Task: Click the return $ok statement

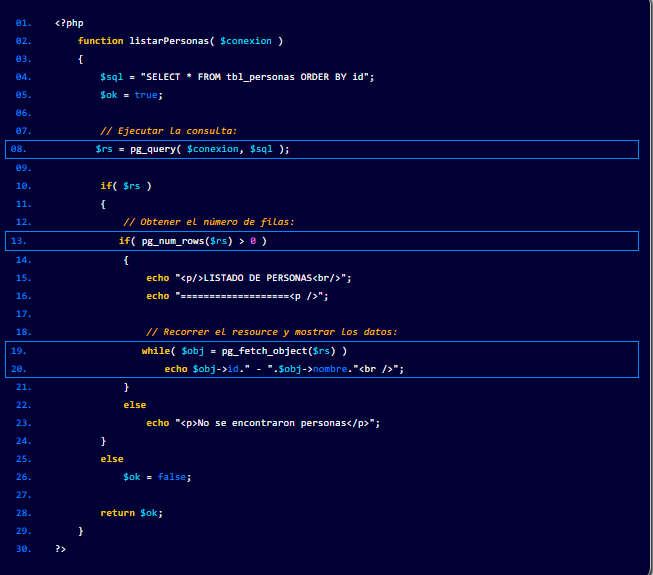Action: [131, 513]
